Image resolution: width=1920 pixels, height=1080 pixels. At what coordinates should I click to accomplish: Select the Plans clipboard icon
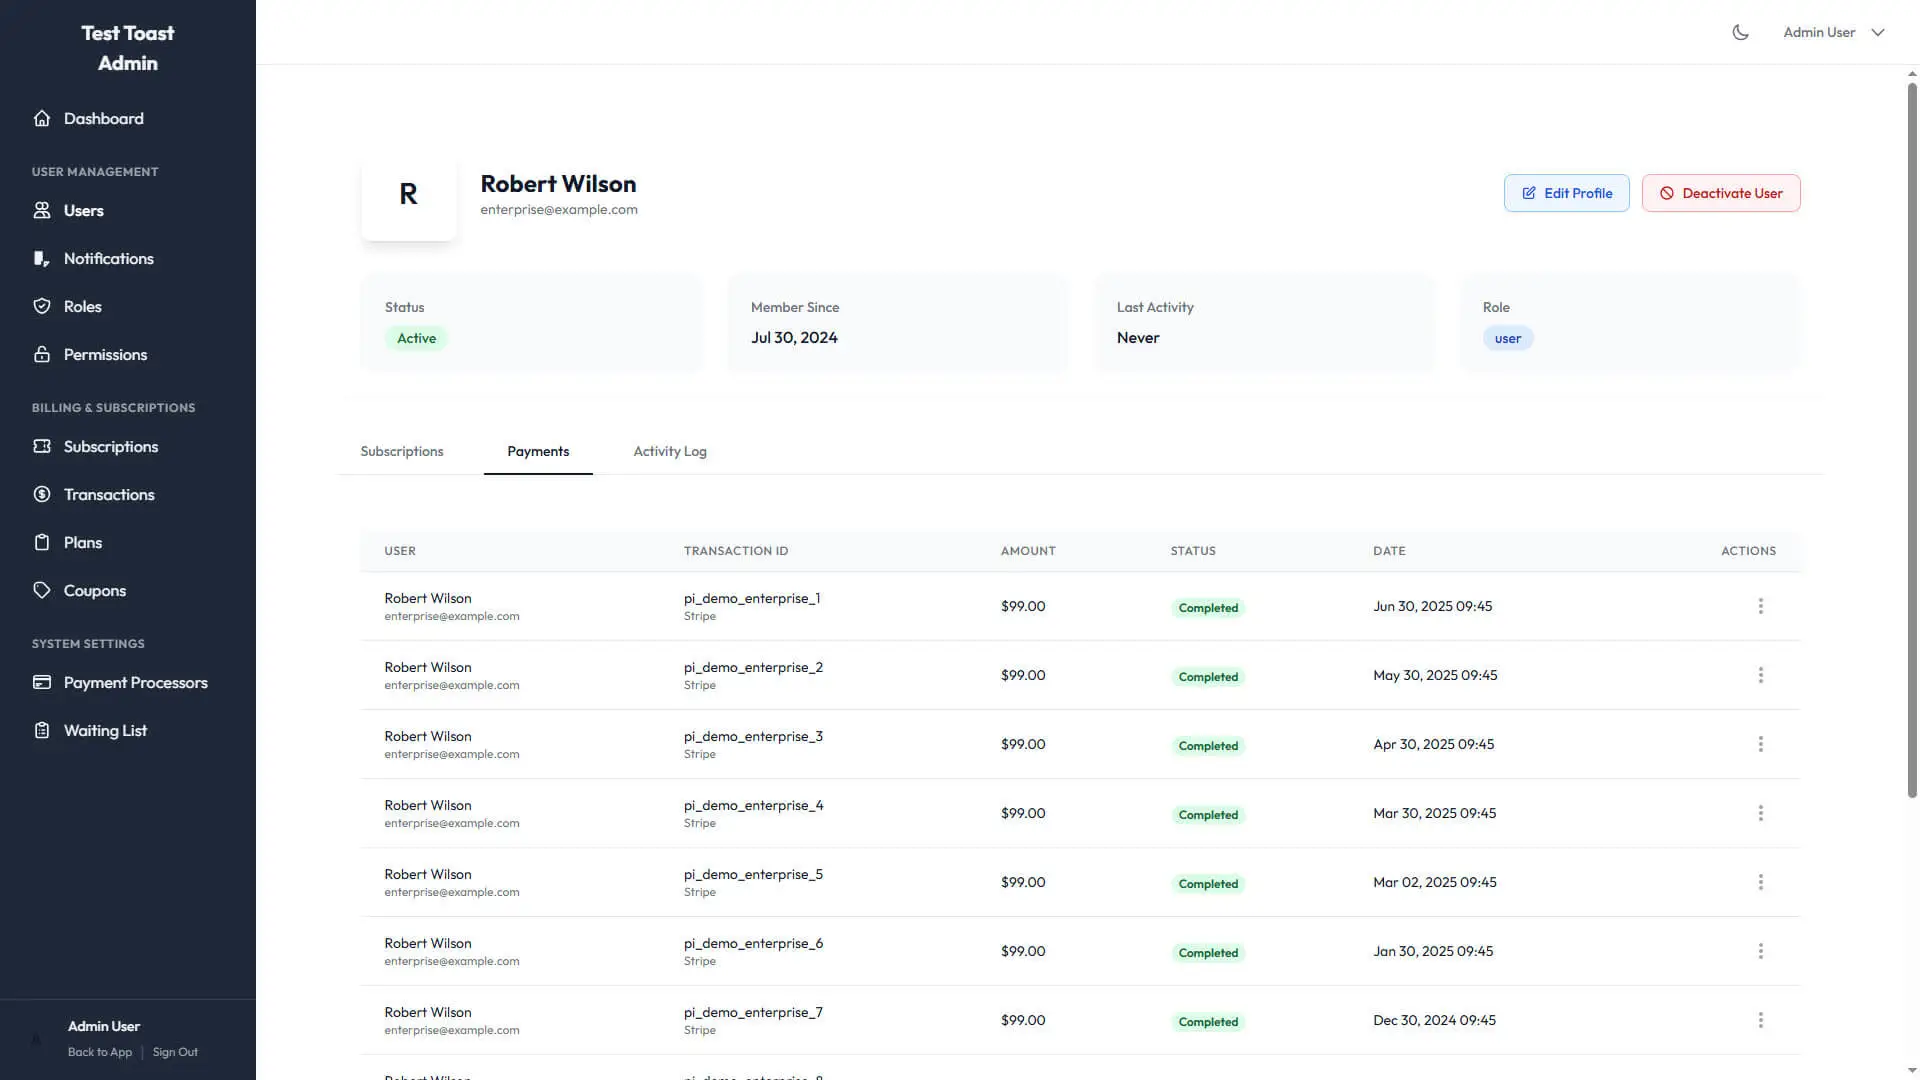[x=42, y=542]
